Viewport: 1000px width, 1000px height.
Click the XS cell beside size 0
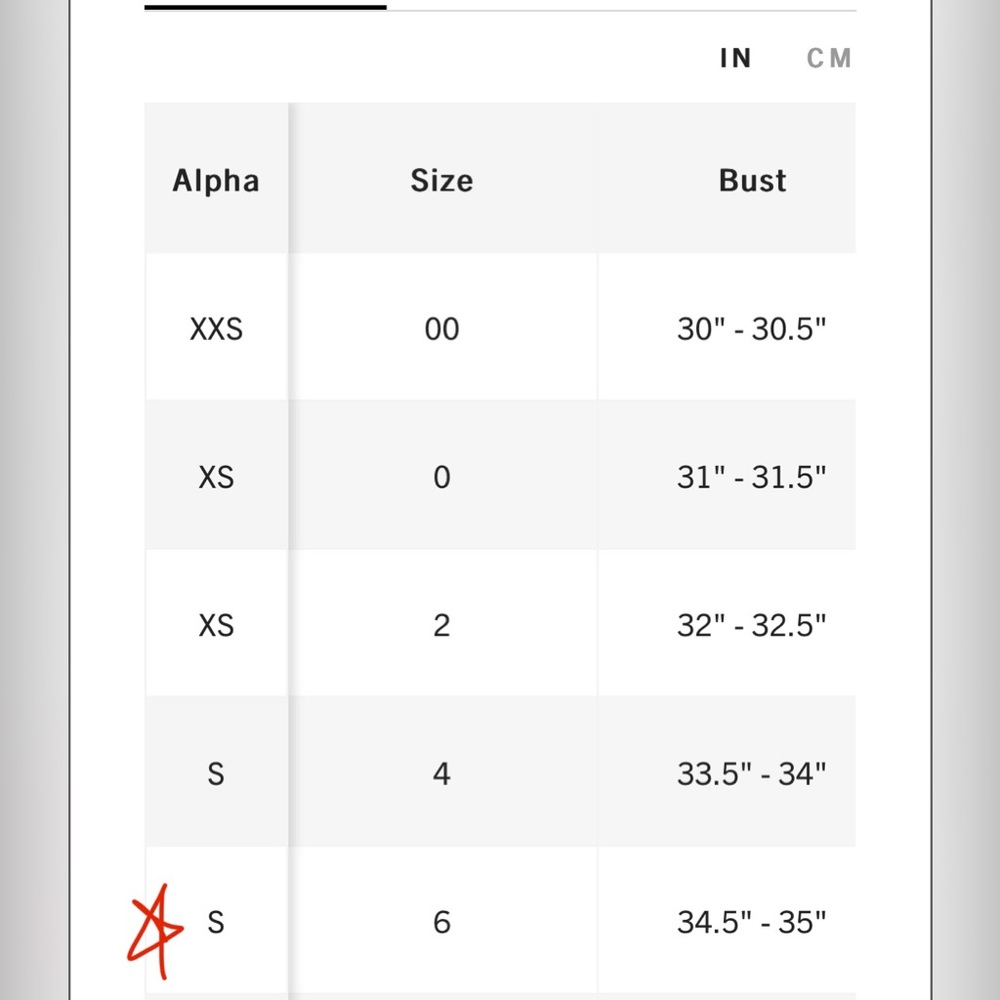tap(216, 477)
